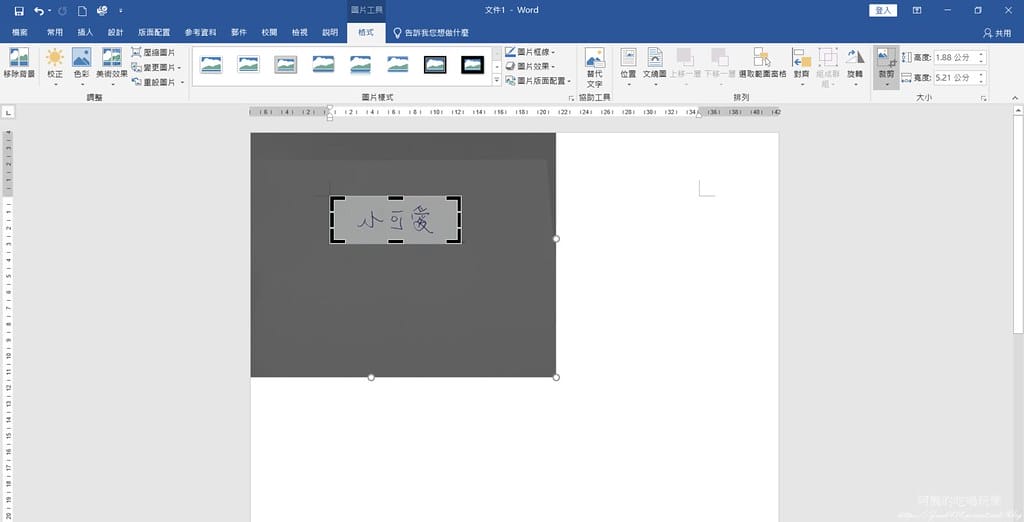Switch to the 郵件 tab
This screenshot has width=1024, height=522.
pos(239,32)
